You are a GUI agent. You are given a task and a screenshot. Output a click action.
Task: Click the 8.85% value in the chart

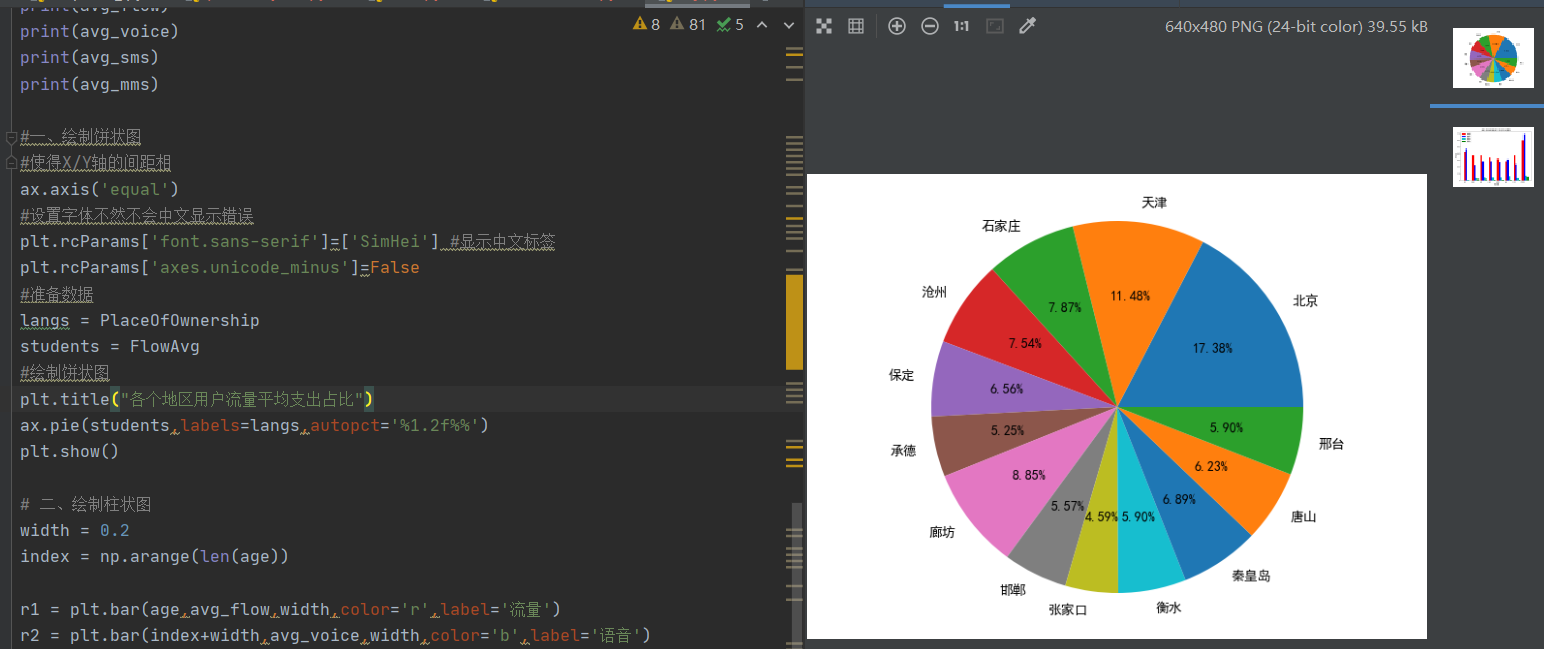pyautogui.click(x=1029, y=475)
